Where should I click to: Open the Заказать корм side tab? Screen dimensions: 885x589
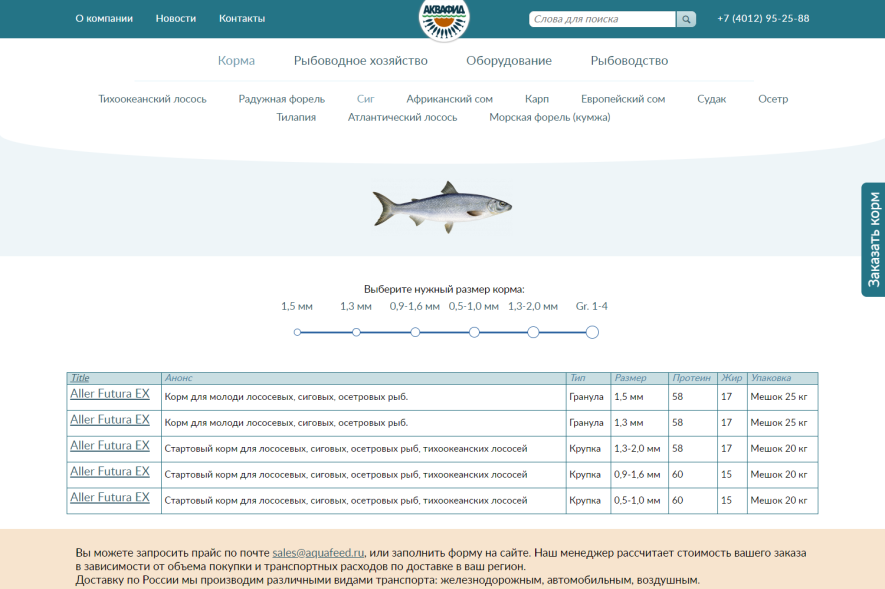click(873, 240)
